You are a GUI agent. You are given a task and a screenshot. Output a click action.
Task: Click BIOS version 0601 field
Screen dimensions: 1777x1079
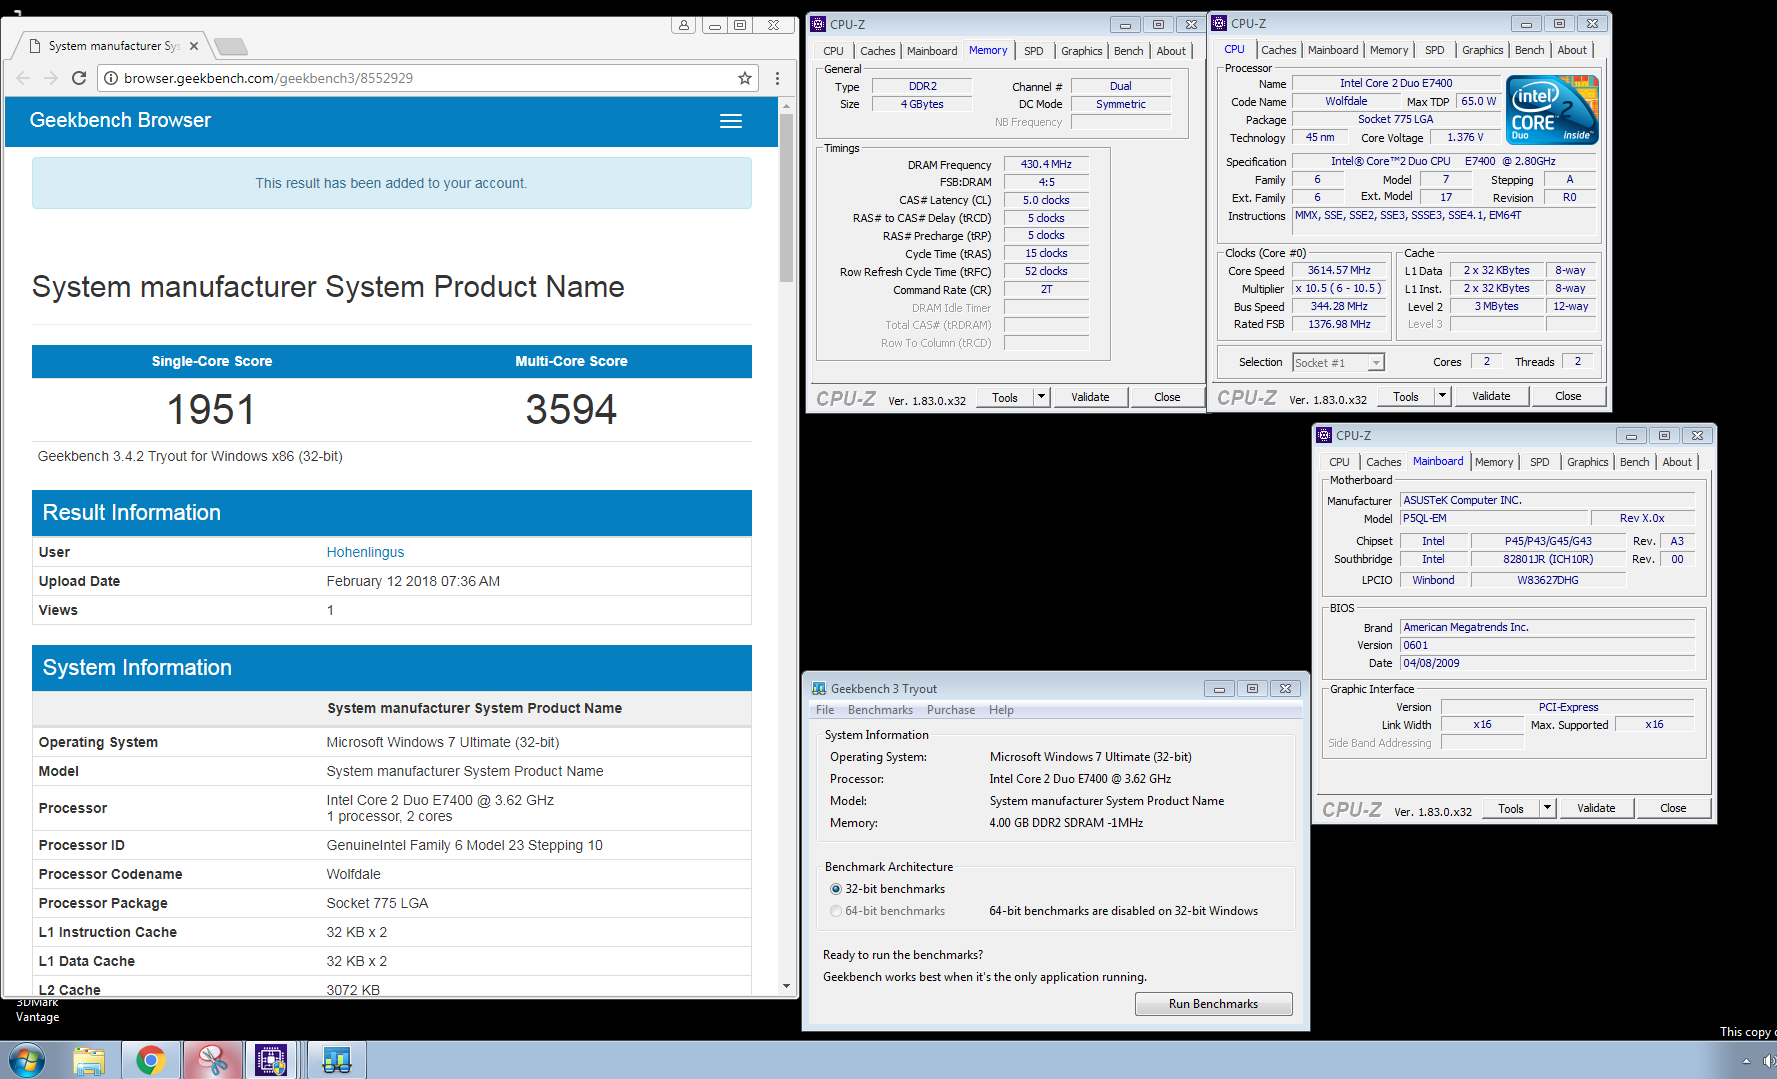tap(1547, 645)
